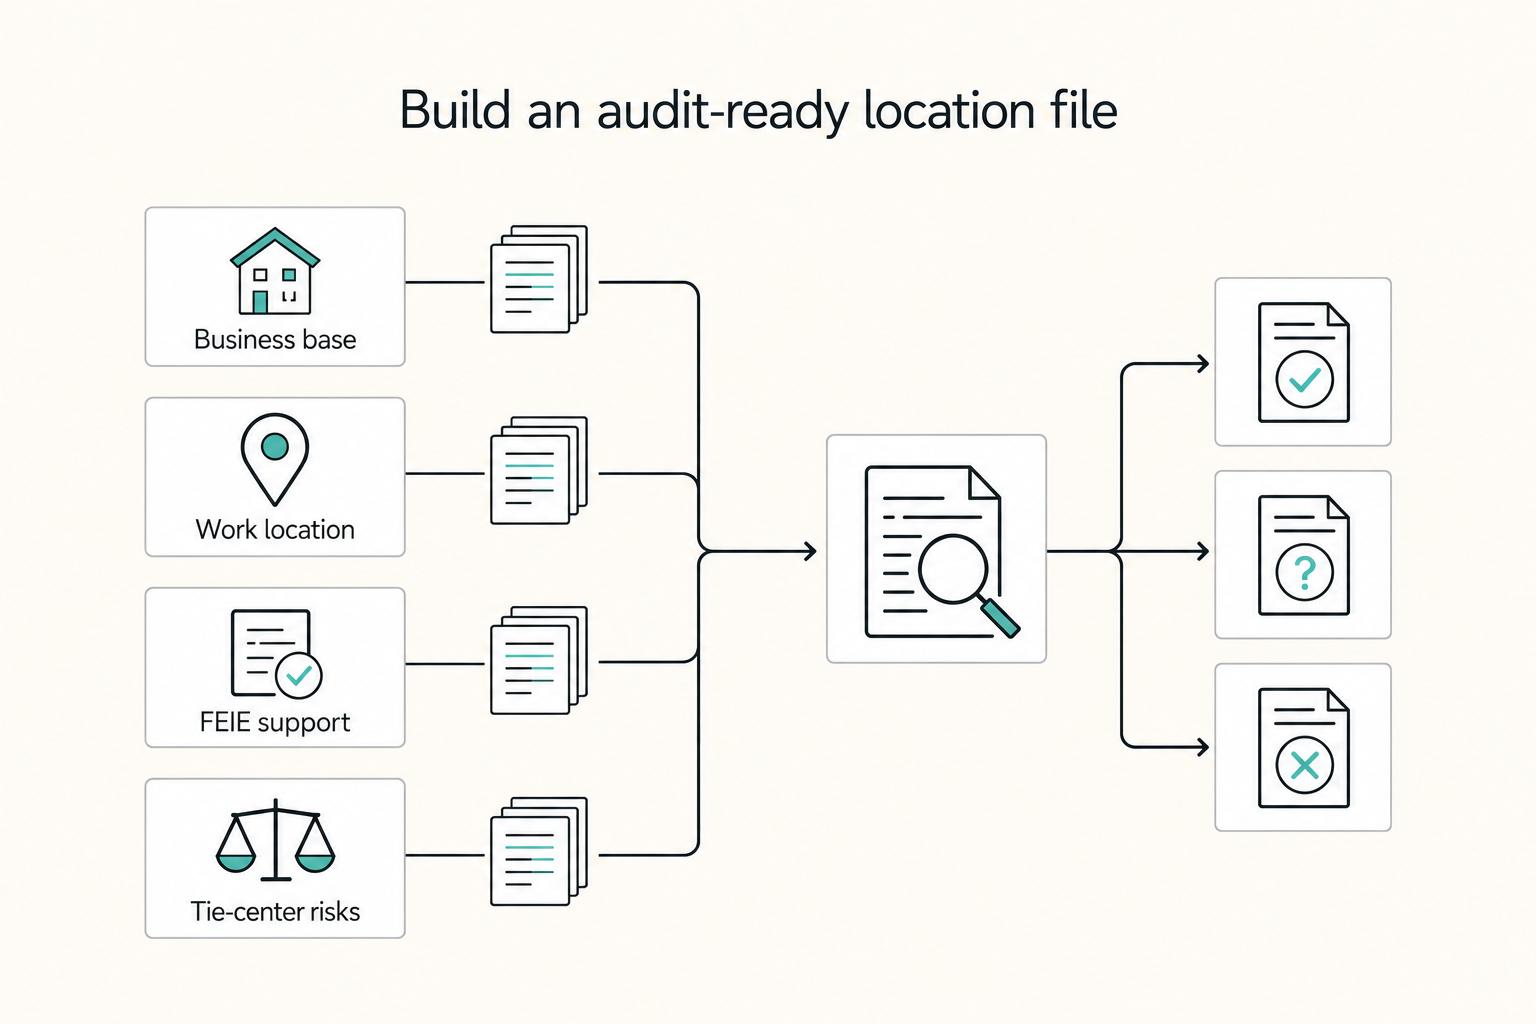Image resolution: width=1536 pixels, height=1024 pixels.
Task: Click the house icon above Business base
Action: click(x=275, y=271)
